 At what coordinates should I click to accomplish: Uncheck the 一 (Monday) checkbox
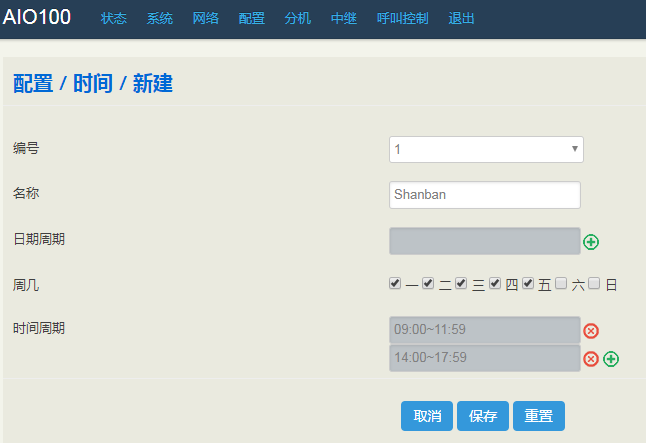coord(395,283)
